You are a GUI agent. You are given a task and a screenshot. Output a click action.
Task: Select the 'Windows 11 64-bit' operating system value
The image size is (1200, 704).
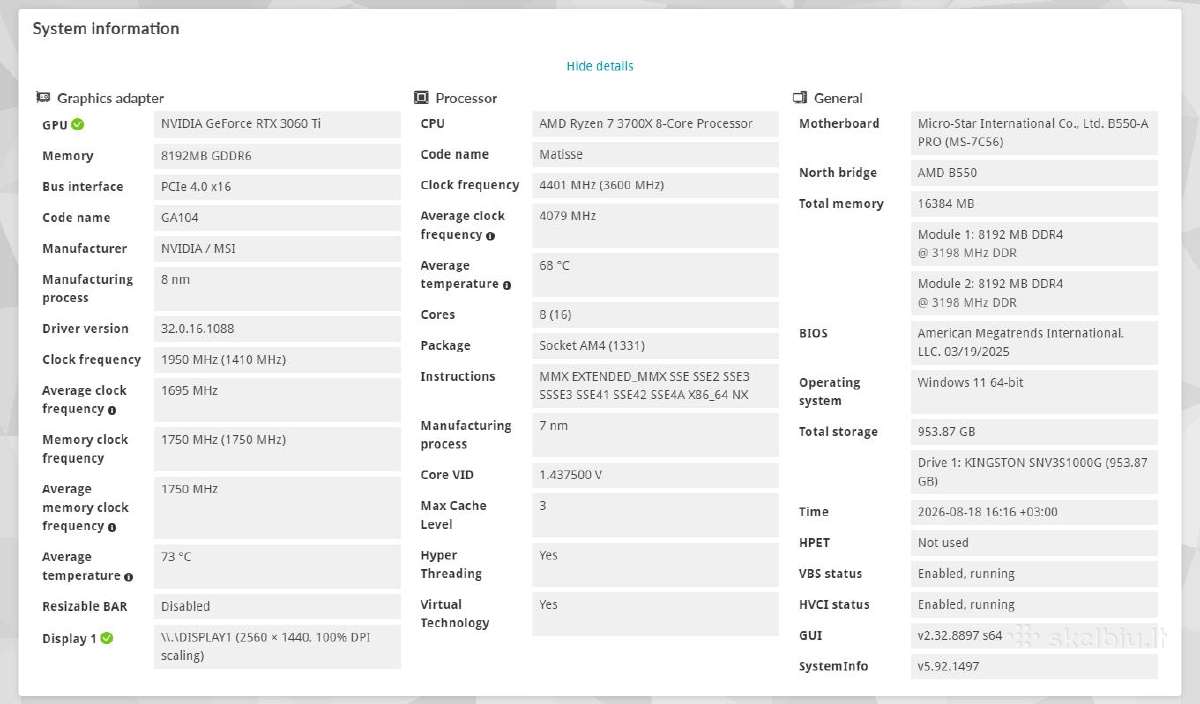(1034, 391)
